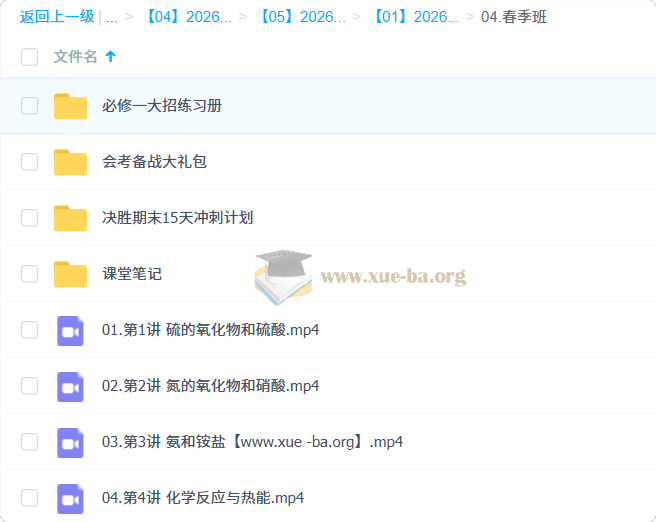Viewport: 656px width, 522px height.
Task: Toggle the sort arrow next to 文件名
Action: coord(110,57)
